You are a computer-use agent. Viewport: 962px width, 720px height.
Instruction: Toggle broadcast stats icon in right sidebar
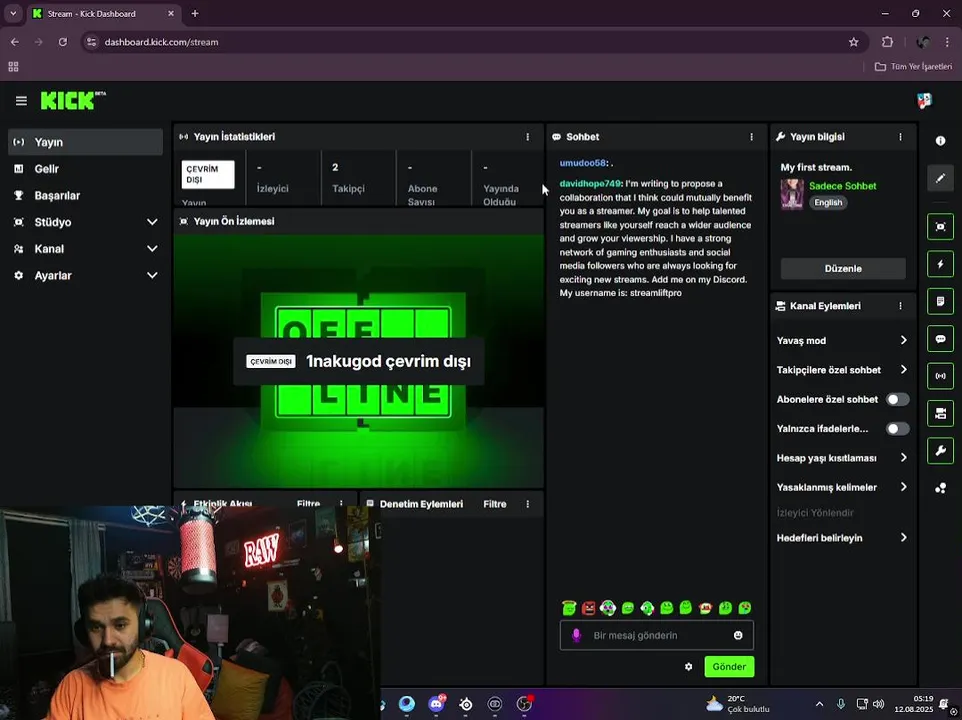[940, 376]
